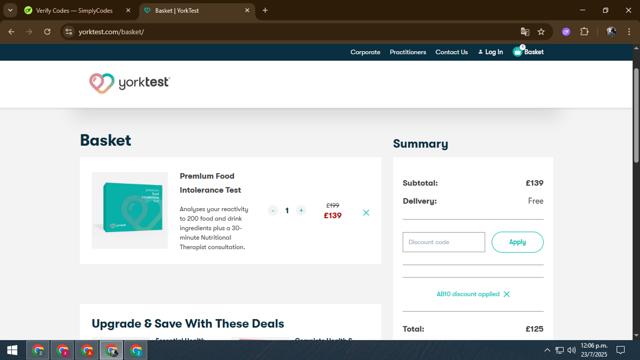Viewport: 640px width, 360px height.
Task: View site information icon in address bar
Action: coord(69,32)
